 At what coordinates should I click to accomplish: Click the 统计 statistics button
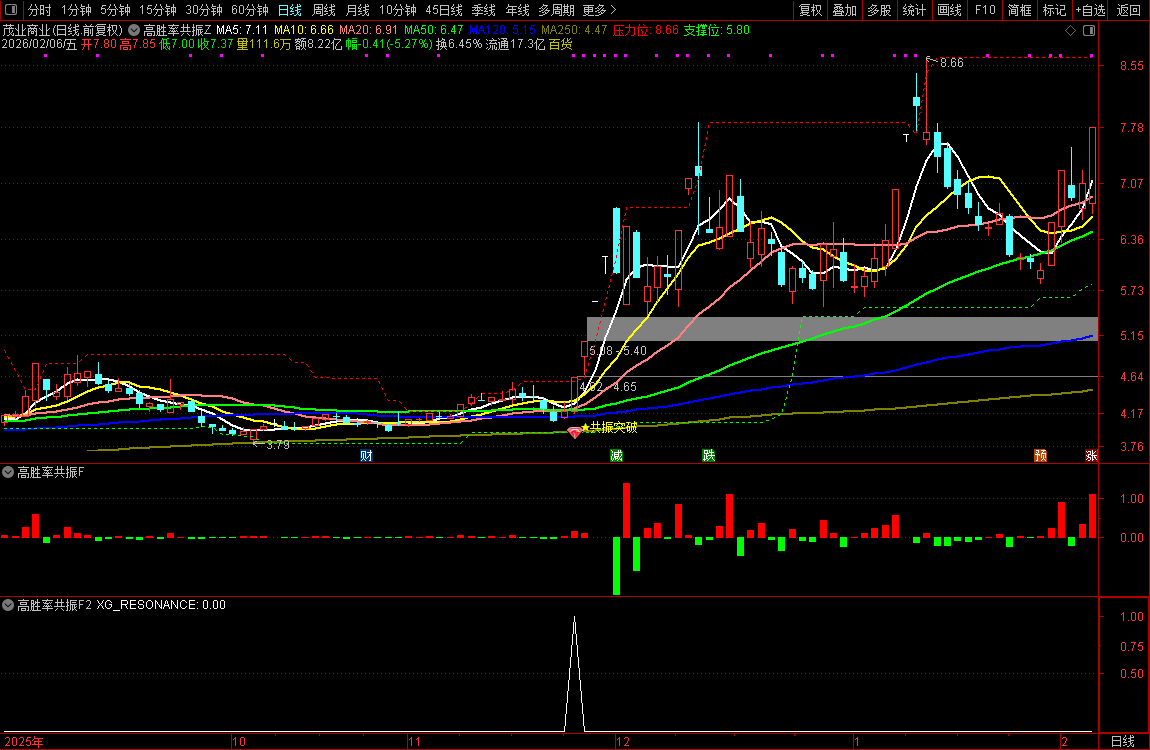[x=914, y=10]
